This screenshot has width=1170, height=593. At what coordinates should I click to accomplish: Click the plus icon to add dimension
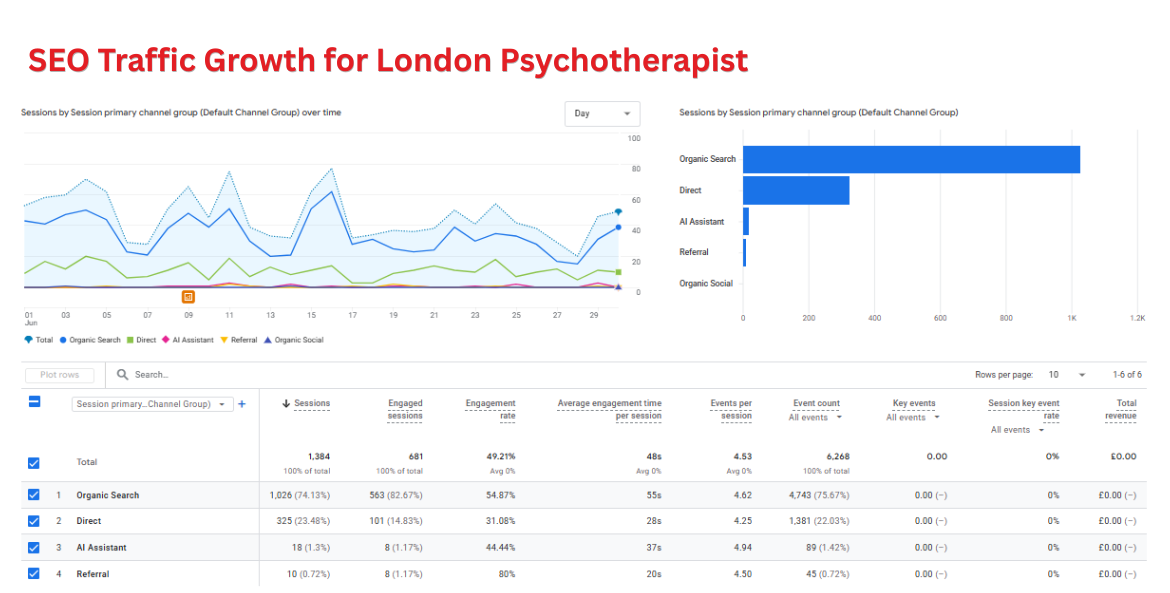coord(242,404)
